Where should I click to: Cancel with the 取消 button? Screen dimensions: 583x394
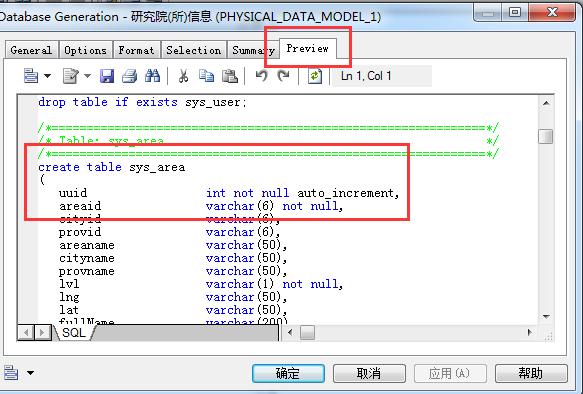tap(369, 373)
